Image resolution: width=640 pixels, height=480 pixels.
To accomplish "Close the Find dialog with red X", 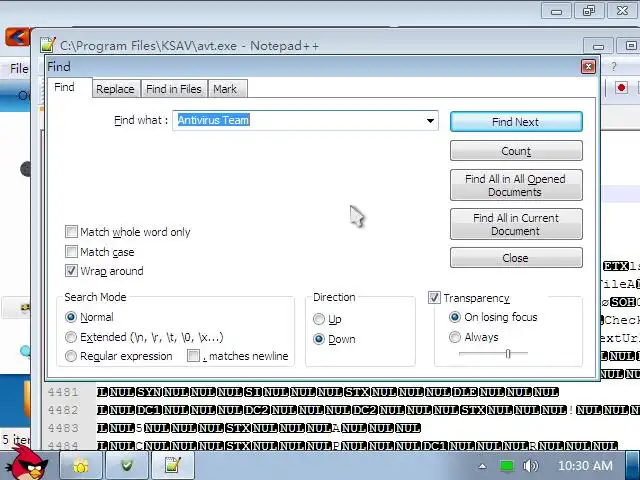I will pos(588,67).
